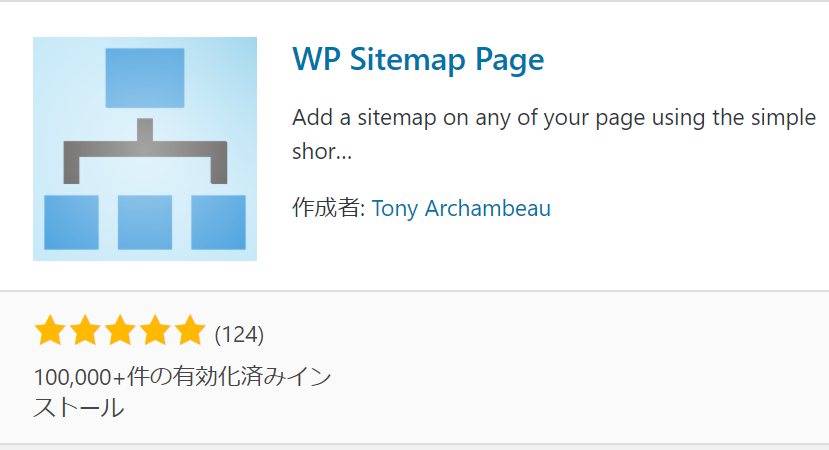Click the top blue square in sitemap icon
The image size is (829, 450).
coord(145,78)
